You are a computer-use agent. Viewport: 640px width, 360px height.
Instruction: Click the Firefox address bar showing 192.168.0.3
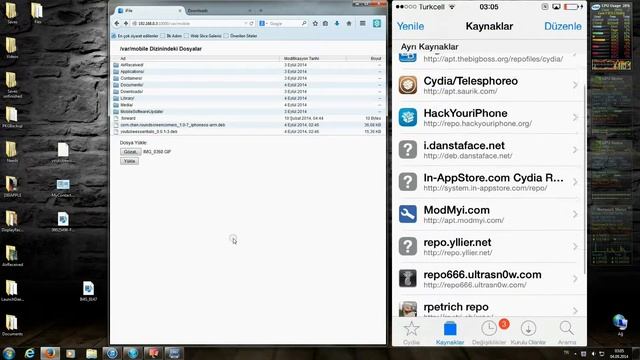(x=190, y=24)
